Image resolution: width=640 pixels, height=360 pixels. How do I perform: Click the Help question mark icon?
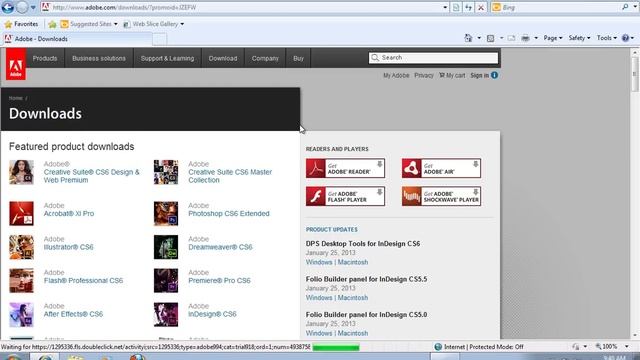pyautogui.click(x=625, y=38)
